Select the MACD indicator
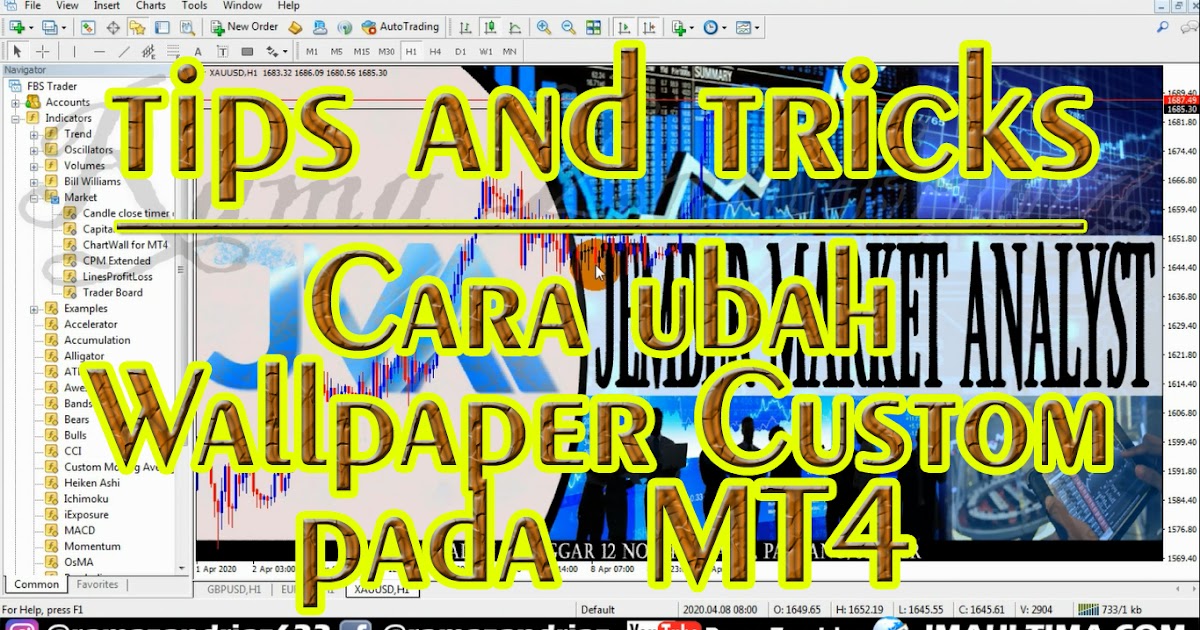Screen dimensions: 1200x630 80,531
